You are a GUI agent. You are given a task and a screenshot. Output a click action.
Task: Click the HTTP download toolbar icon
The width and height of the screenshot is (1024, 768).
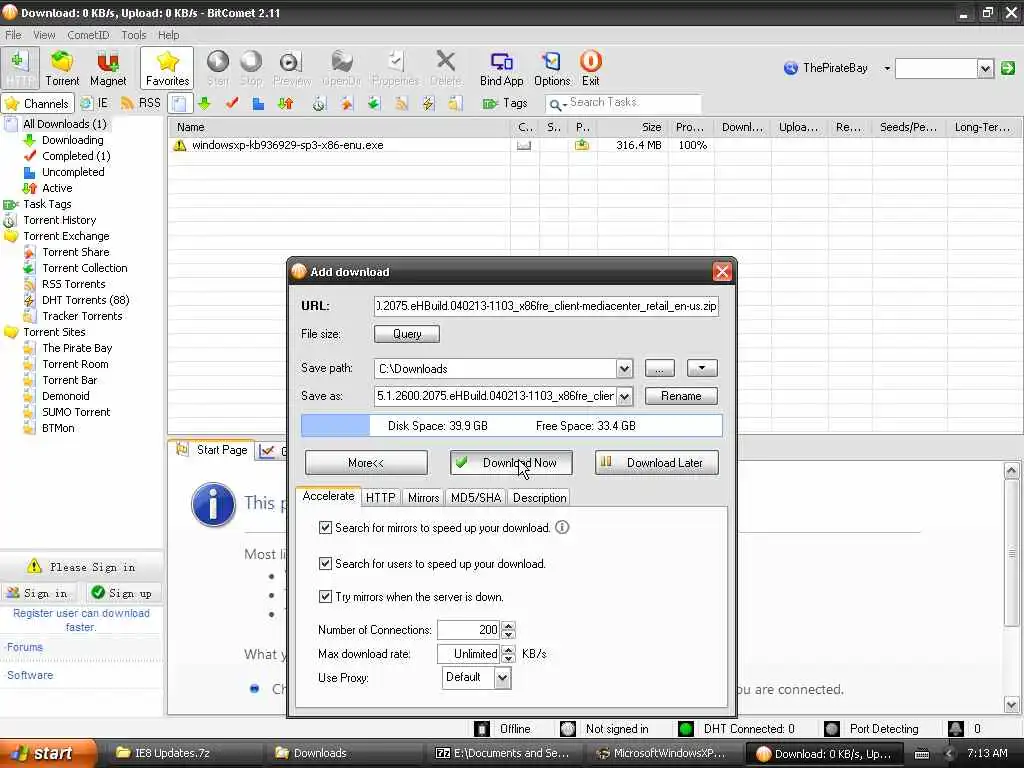click(20, 68)
